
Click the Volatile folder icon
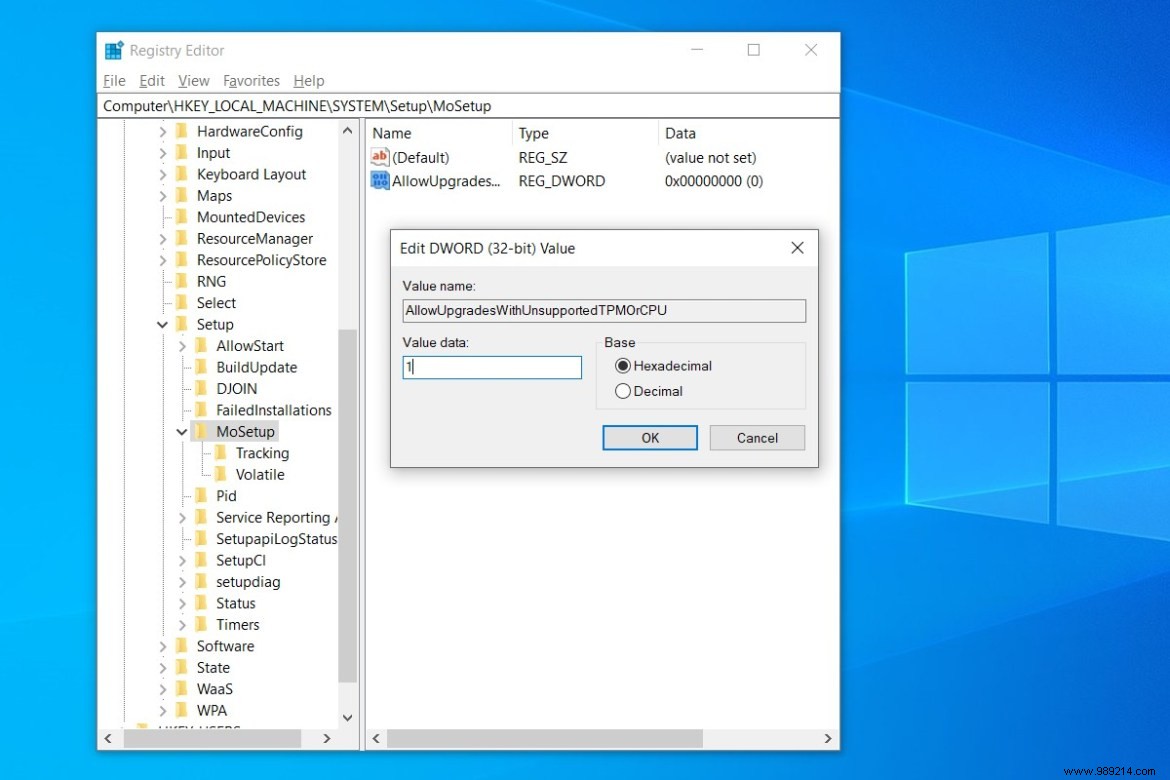click(x=222, y=474)
